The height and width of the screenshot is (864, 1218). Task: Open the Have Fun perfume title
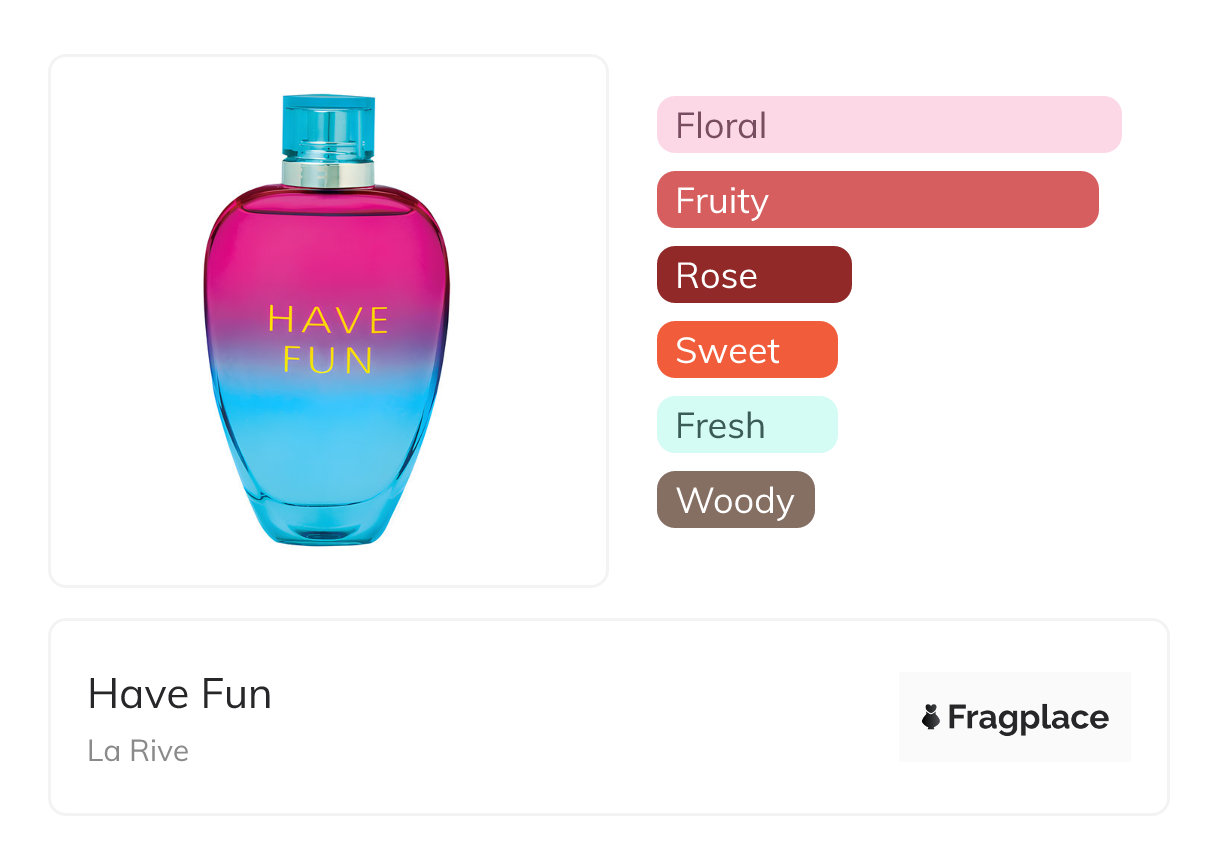[x=180, y=693]
